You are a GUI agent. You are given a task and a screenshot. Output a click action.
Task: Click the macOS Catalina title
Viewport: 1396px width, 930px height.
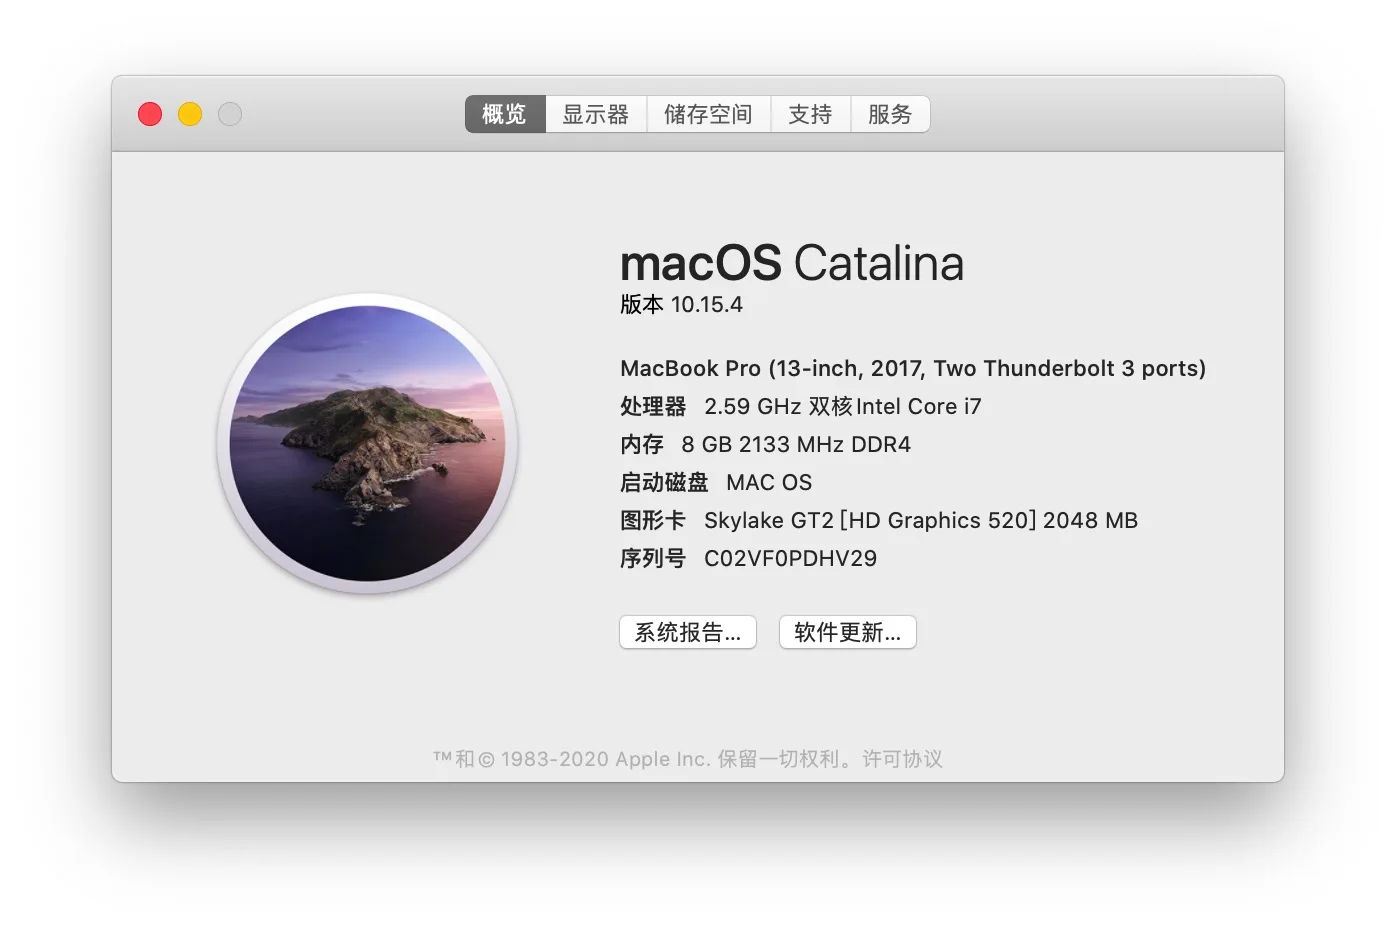point(792,264)
